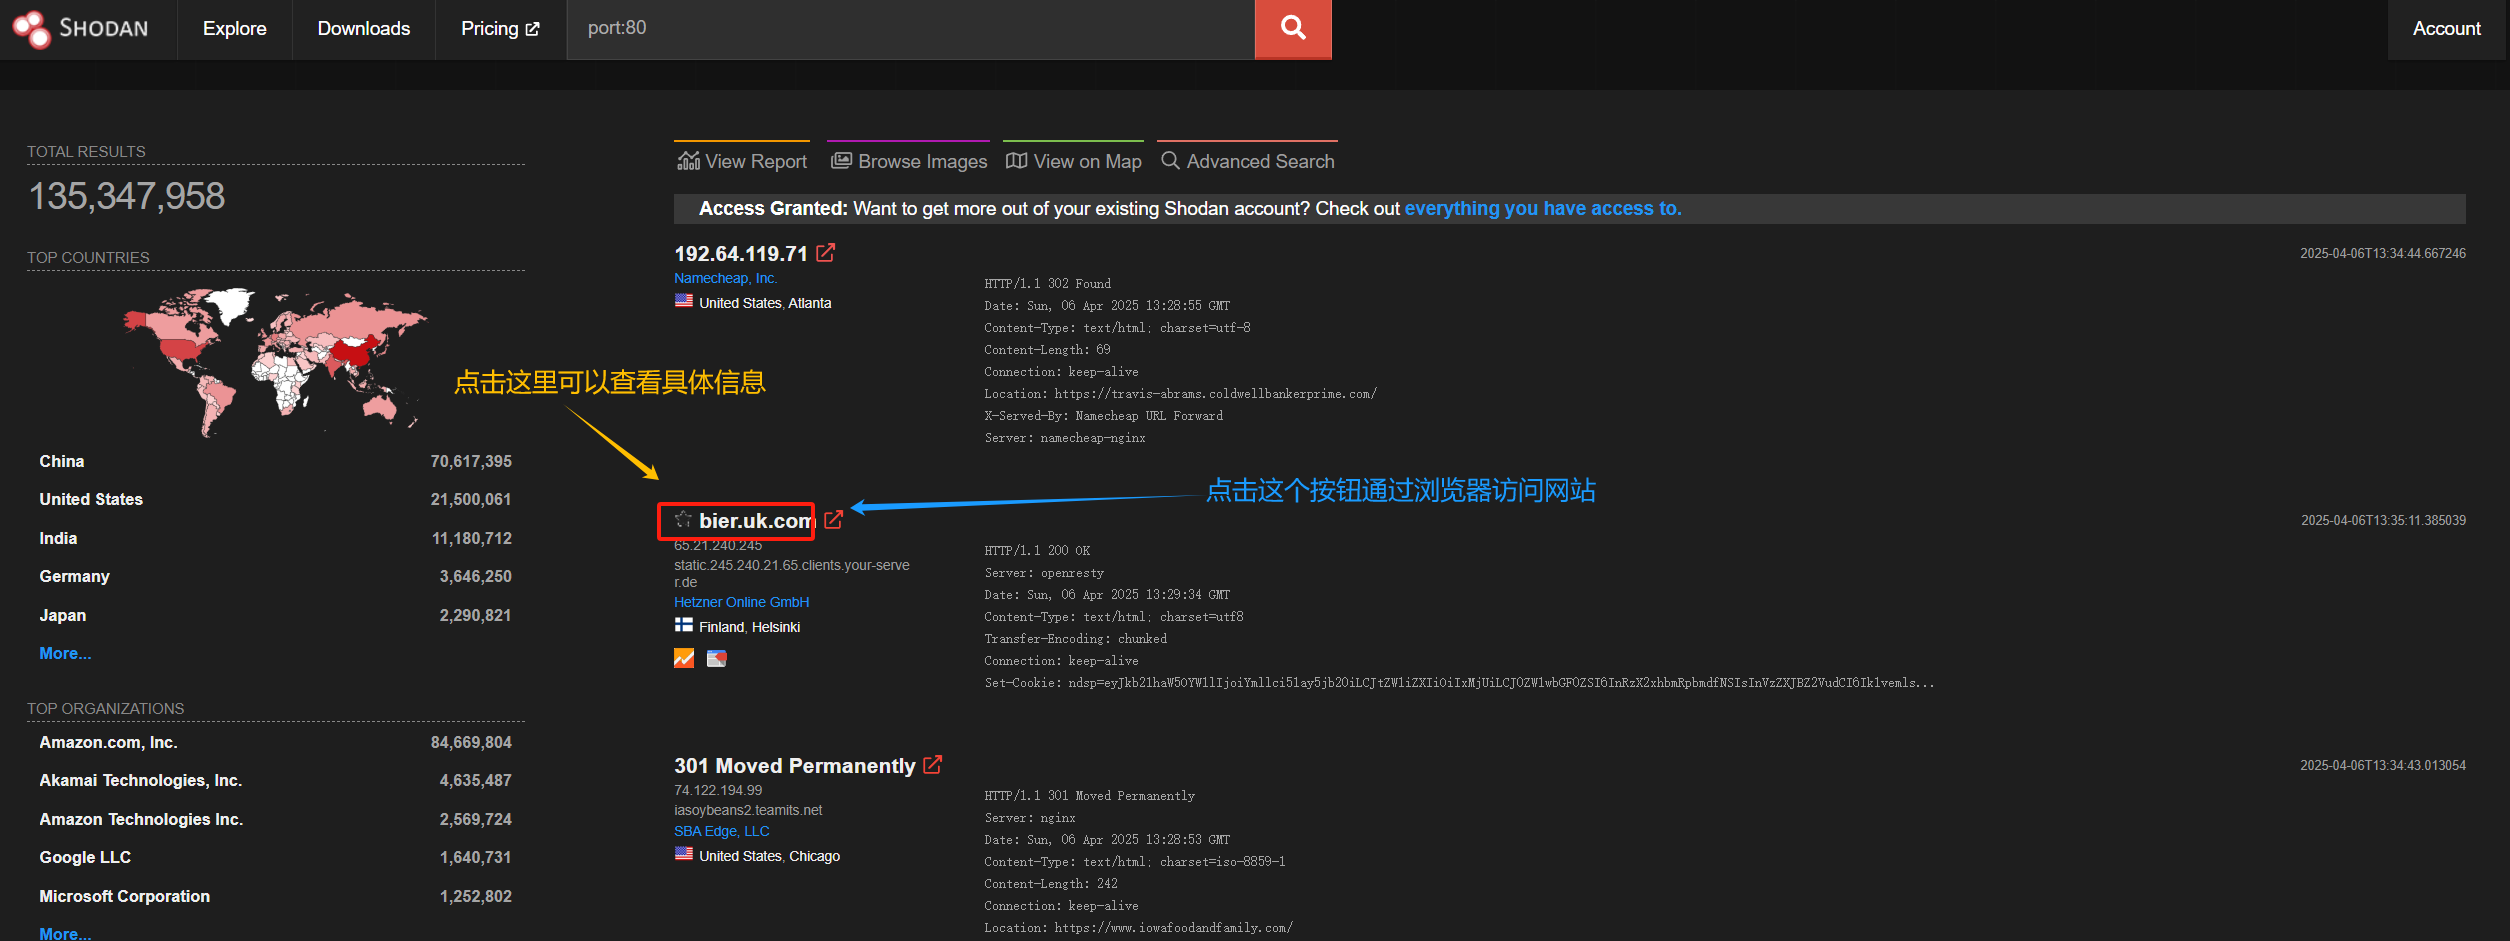Open the 301 Moved Permanently result
This screenshot has width=2510, height=941.
tap(794, 766)
